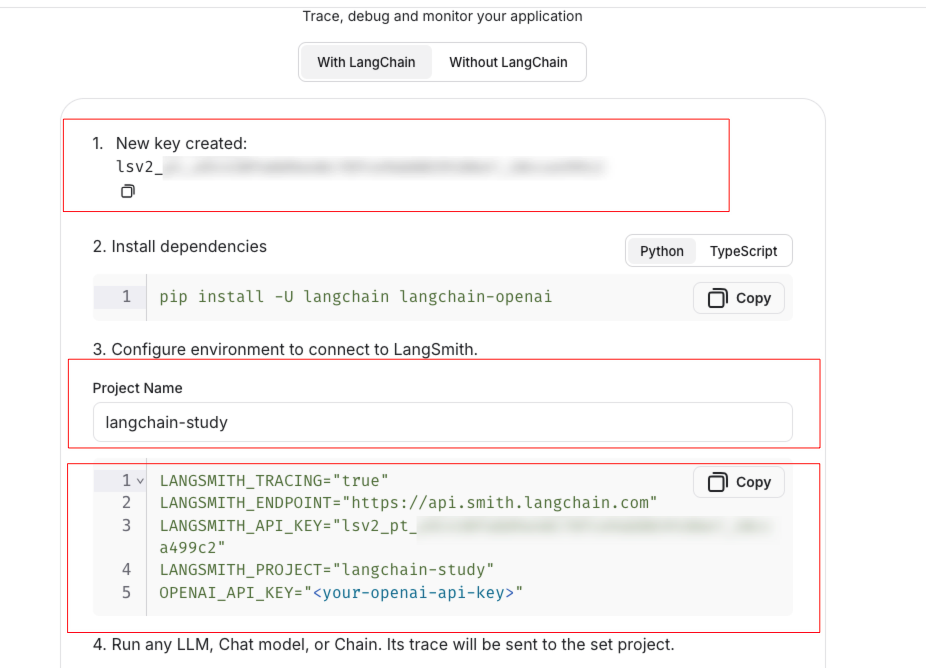Copy the newly created API key
926x668 pixels.
point(128,191)
